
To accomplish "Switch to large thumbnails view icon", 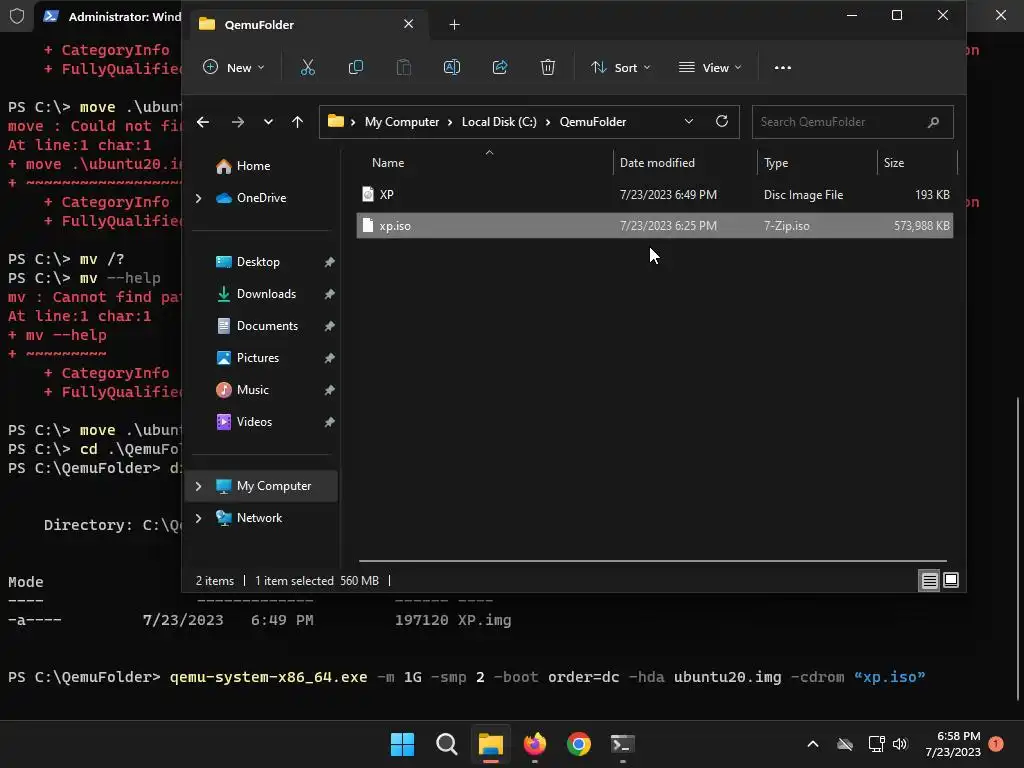I will pyautogui.click(x=951, y=580).
